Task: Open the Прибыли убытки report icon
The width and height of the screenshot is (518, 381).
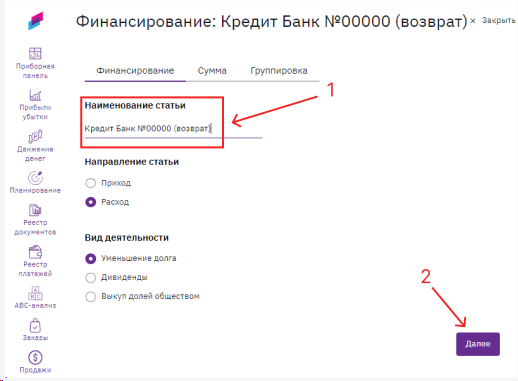Action: point(35,95)
